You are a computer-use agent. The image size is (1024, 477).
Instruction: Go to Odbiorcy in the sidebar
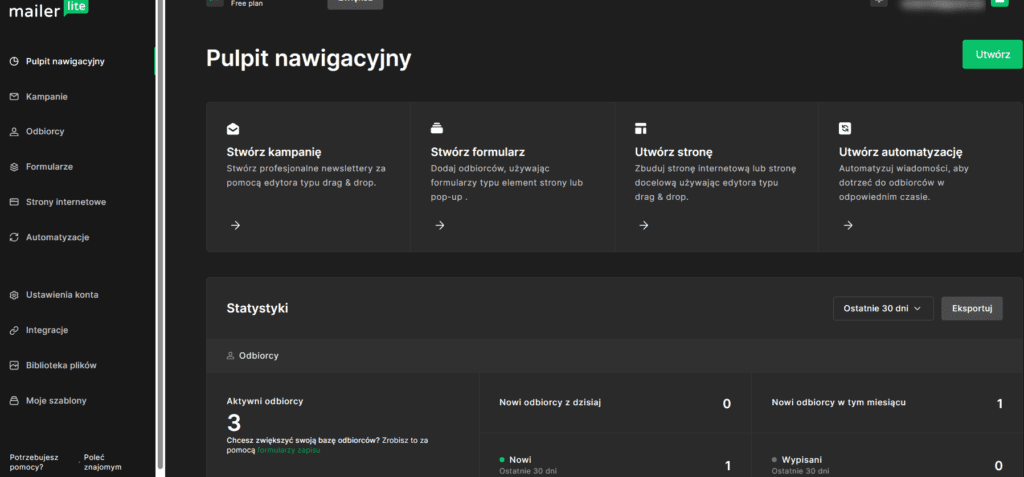coord(45,132)
